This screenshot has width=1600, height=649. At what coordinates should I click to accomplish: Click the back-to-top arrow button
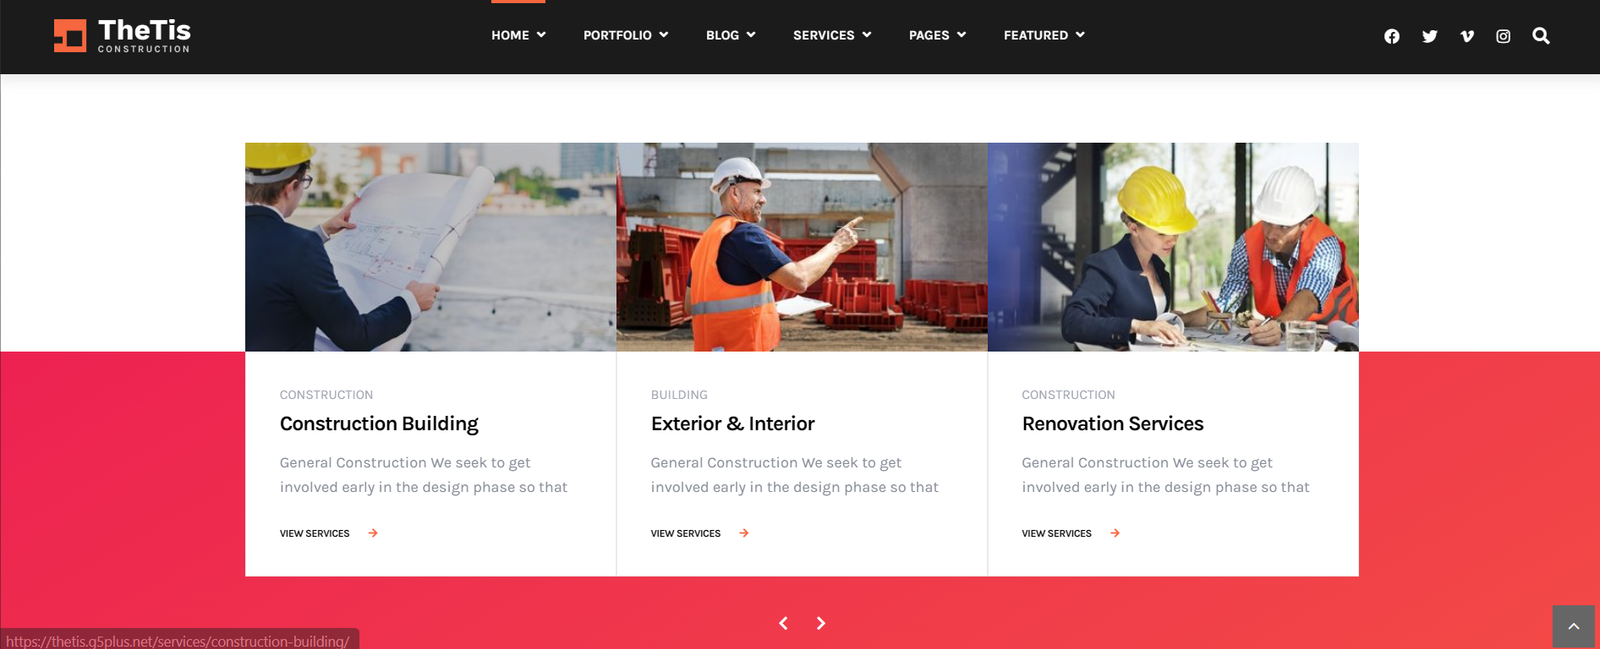pyautogui.click(x=1573, y=626)
